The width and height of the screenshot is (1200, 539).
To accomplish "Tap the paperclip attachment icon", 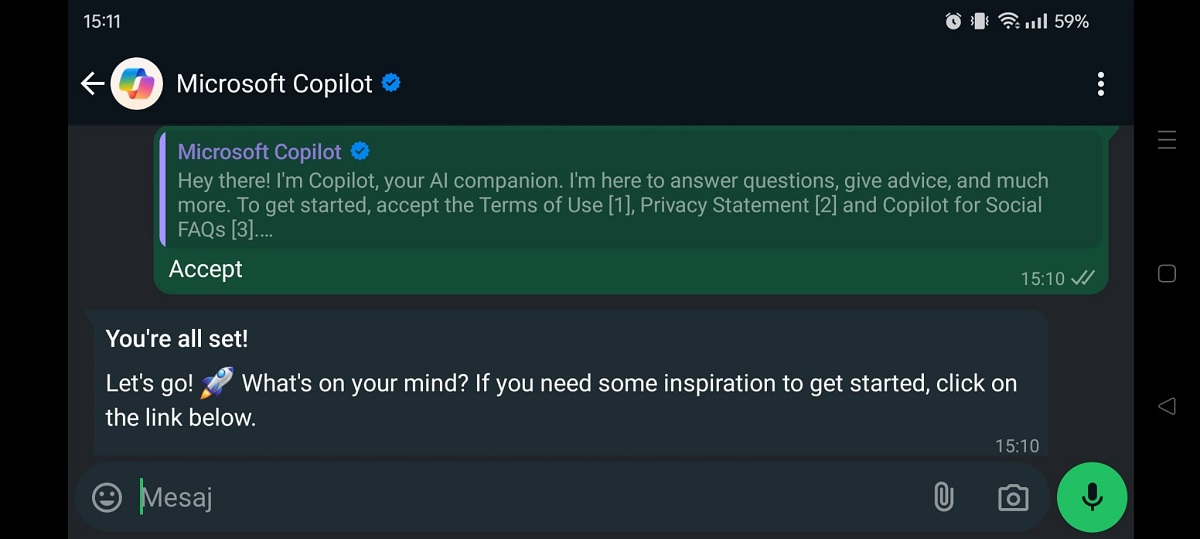I will coord(943,497).
